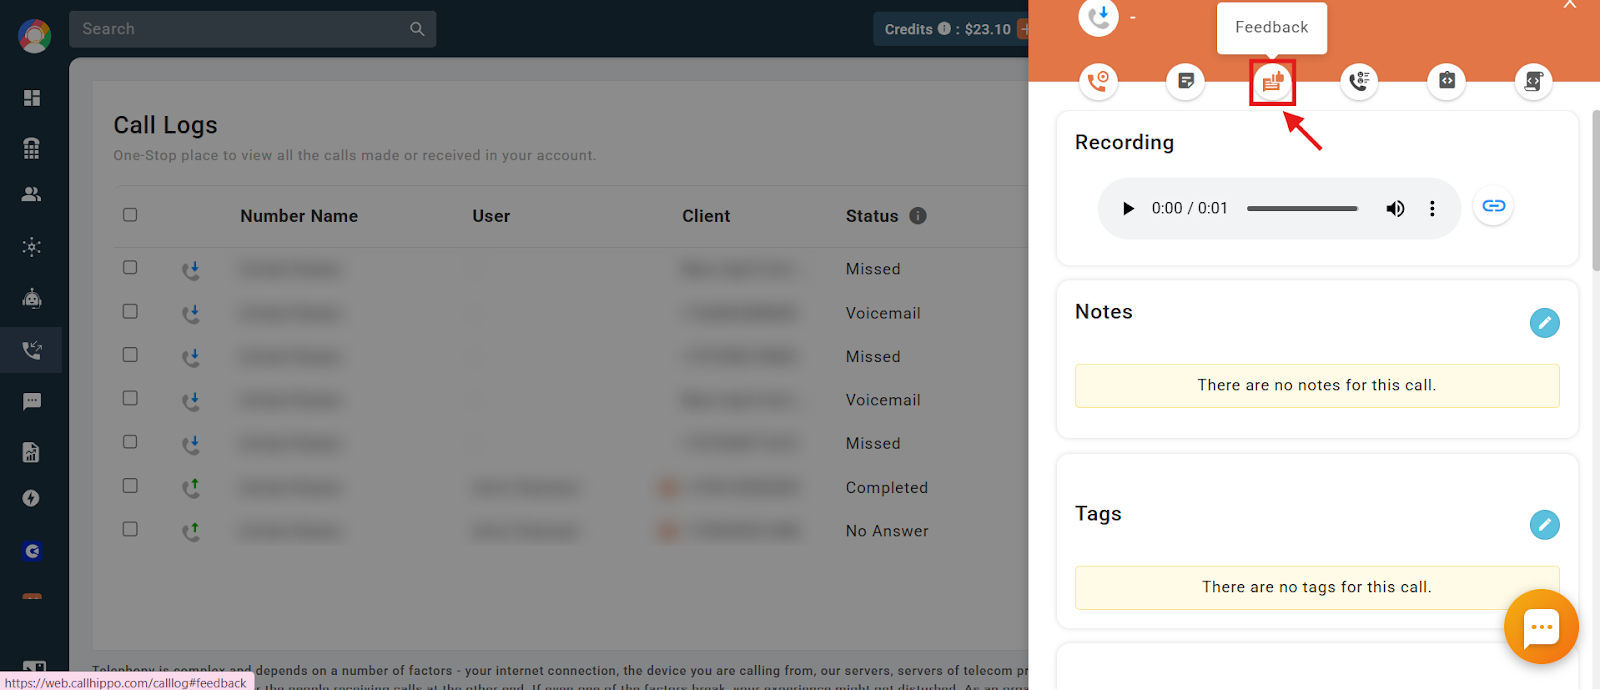Open the orange live chat widget

[x=1541, y=627]
